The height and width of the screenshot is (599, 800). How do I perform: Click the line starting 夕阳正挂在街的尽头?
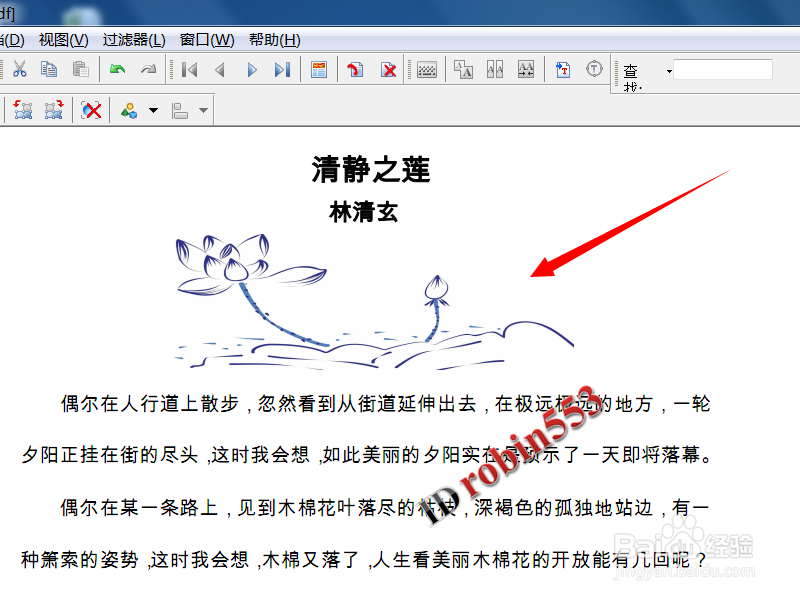click(x=367, y=455)
